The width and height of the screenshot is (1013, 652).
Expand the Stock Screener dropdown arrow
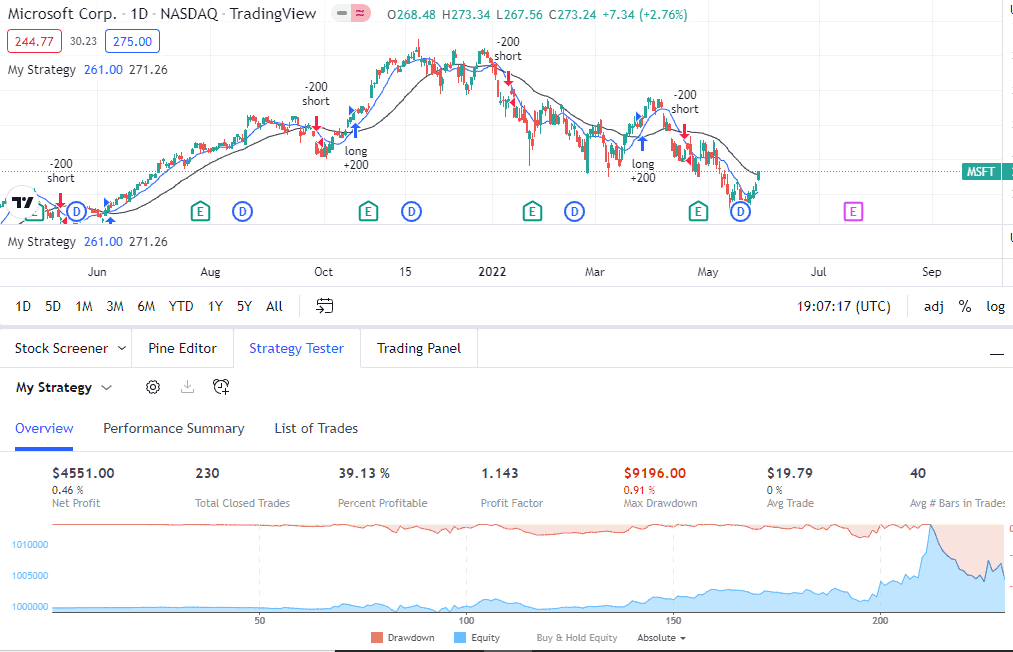121,348
